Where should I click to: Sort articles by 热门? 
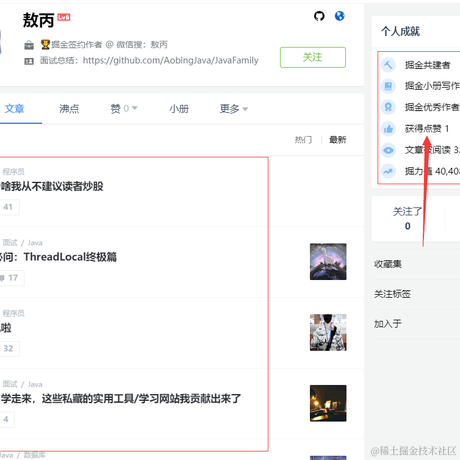303,140
